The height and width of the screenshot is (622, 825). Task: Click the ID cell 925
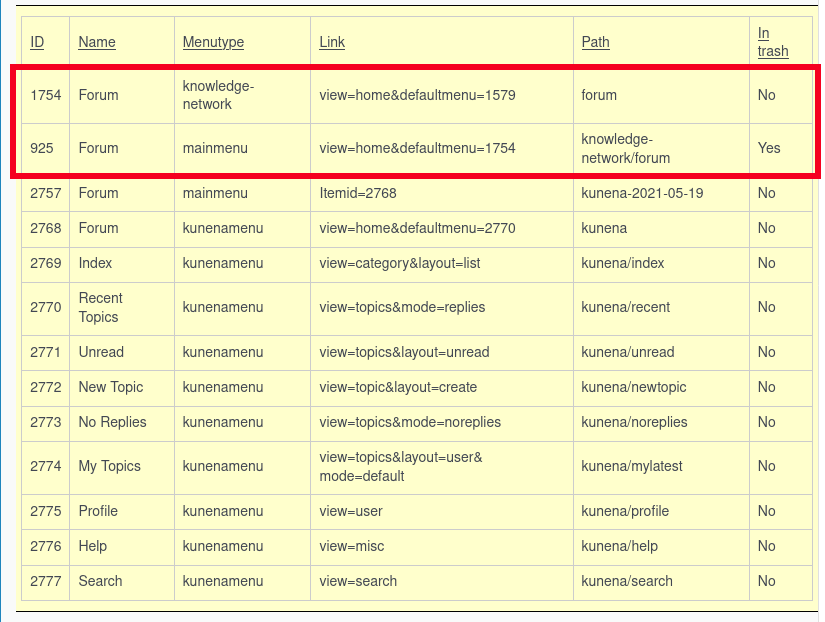click(42, 148)
